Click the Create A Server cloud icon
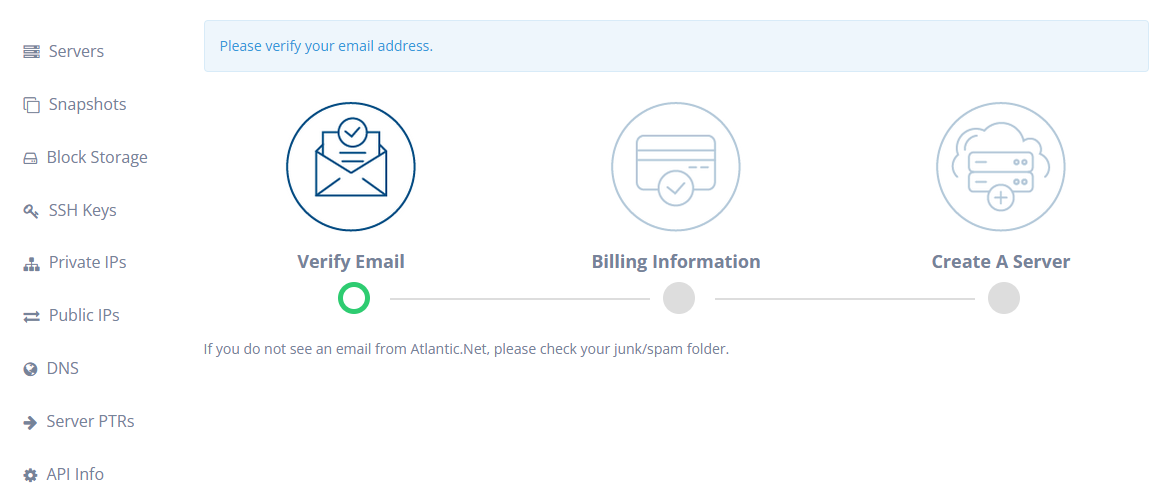This screenshot has width=1158, height=492. (1001, 167)
